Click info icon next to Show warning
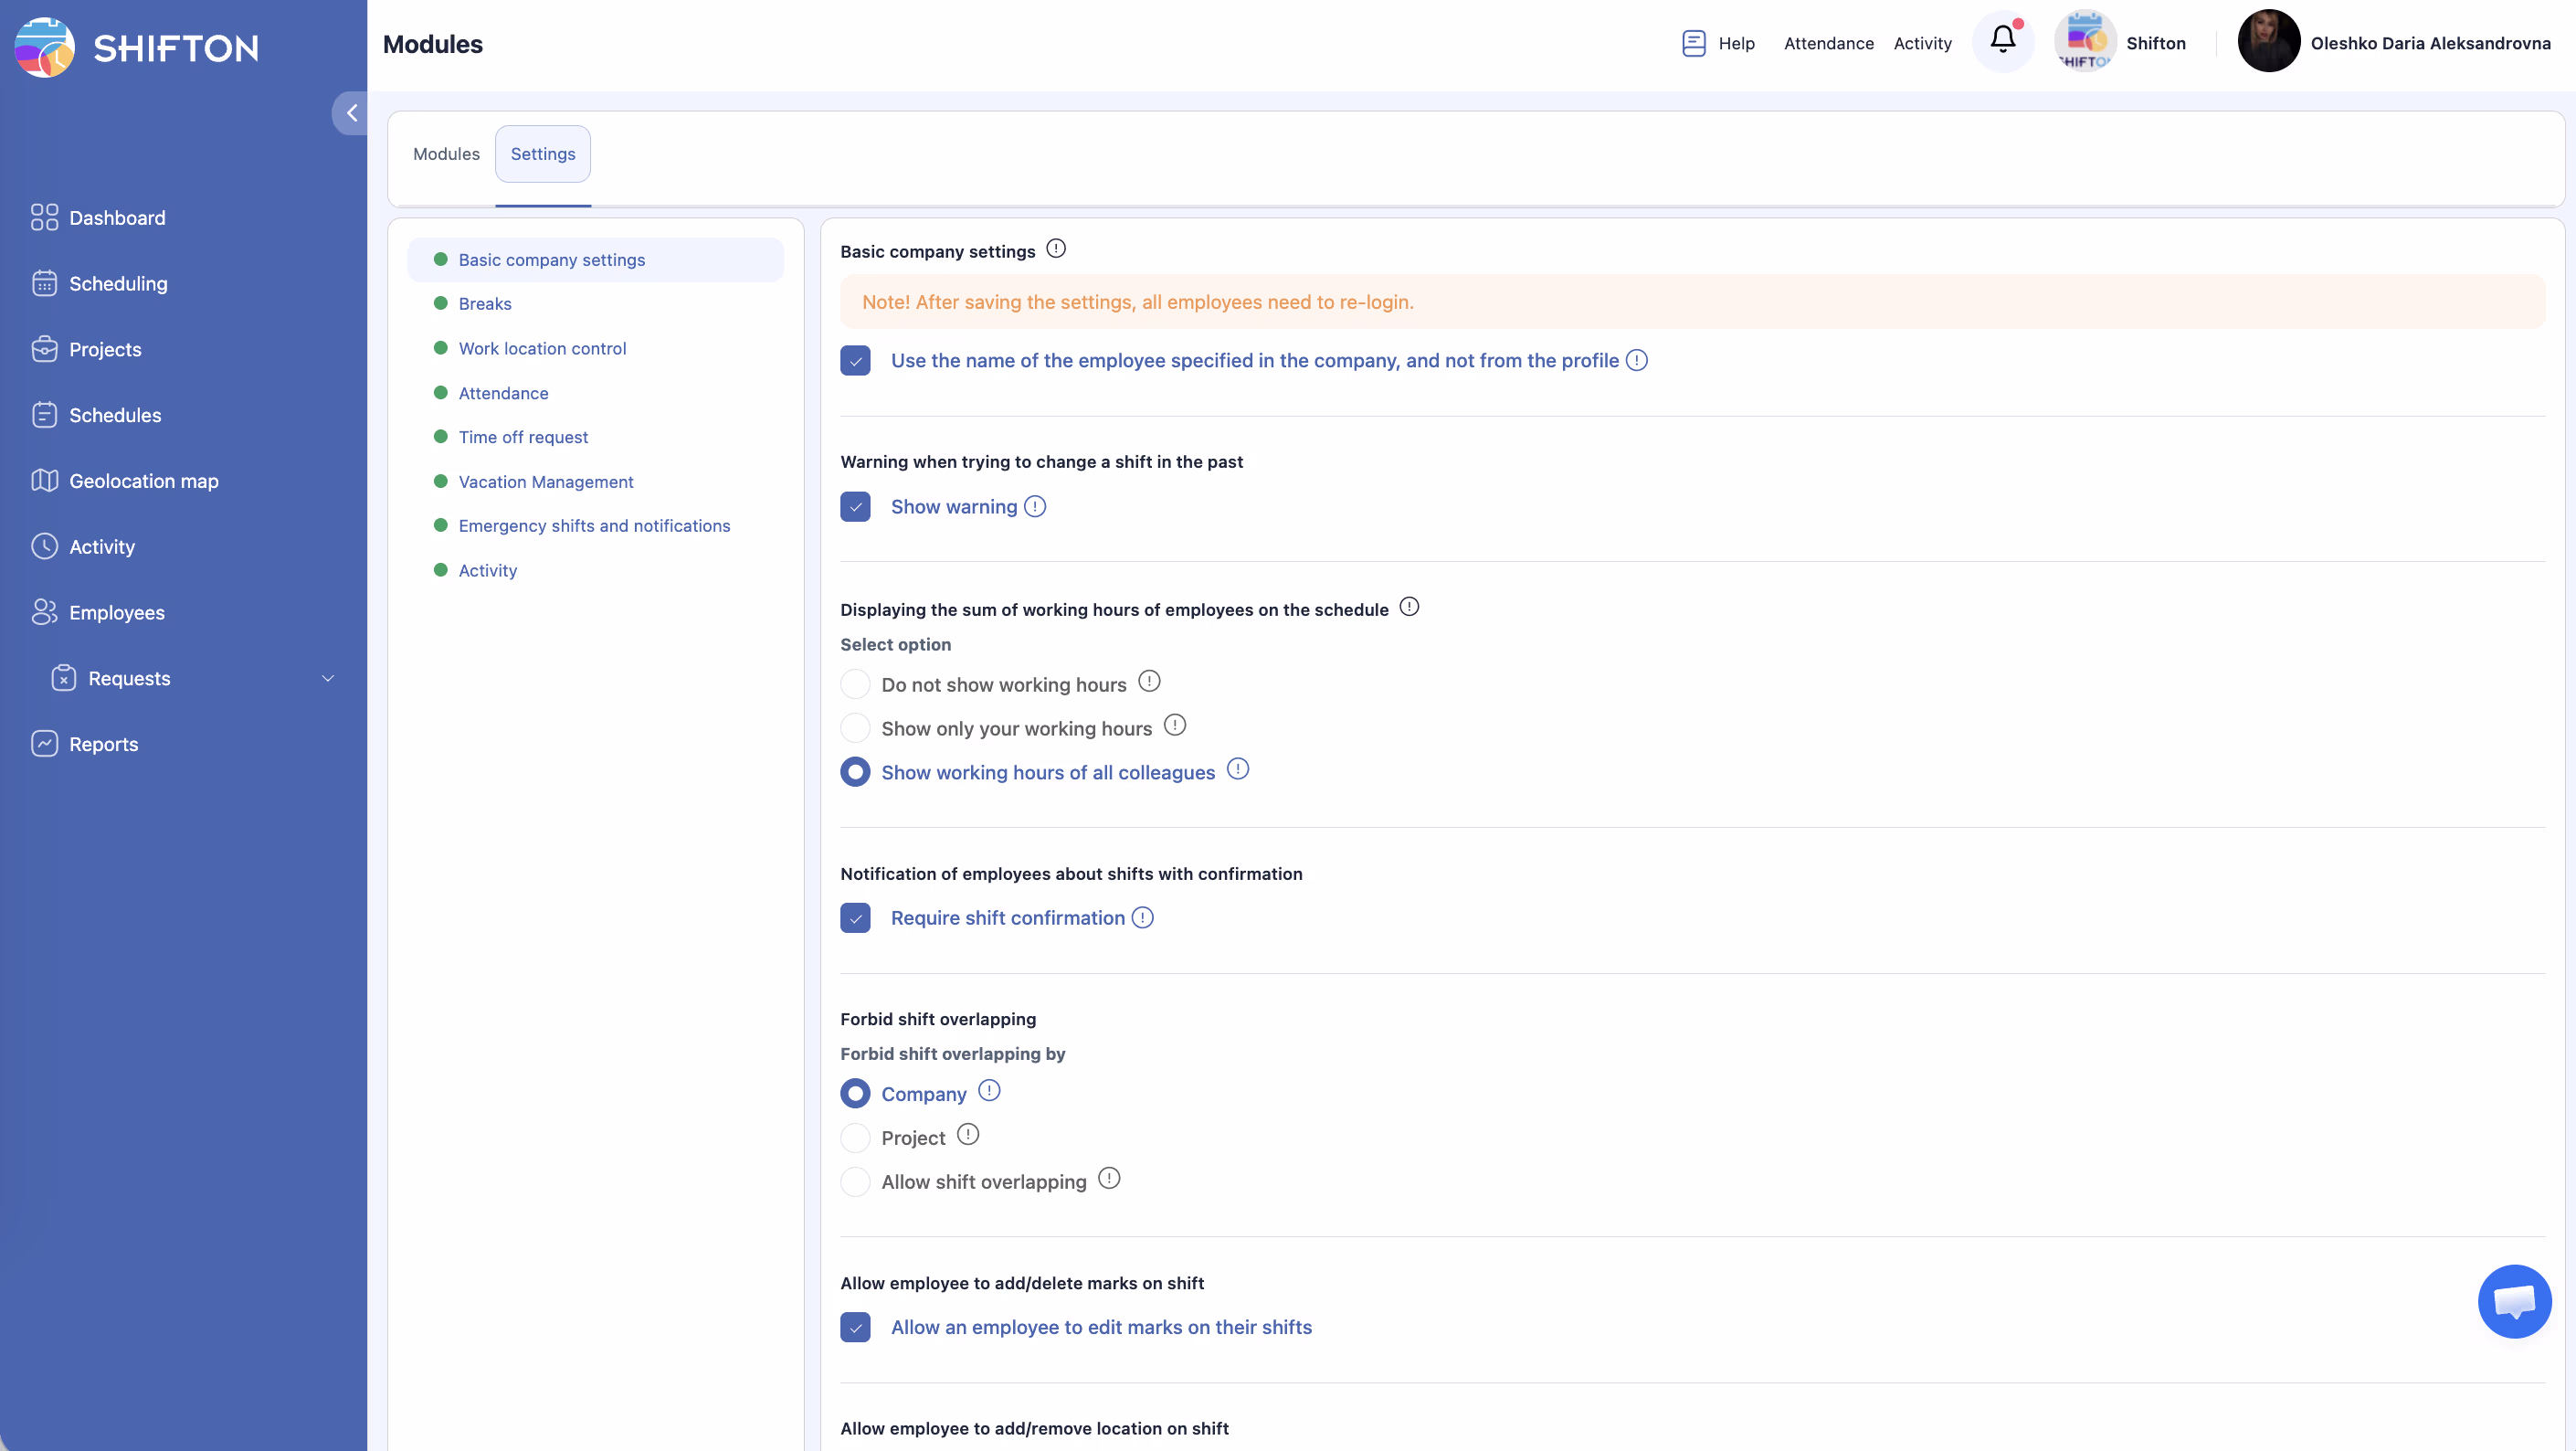 [x=1035, y=507]
